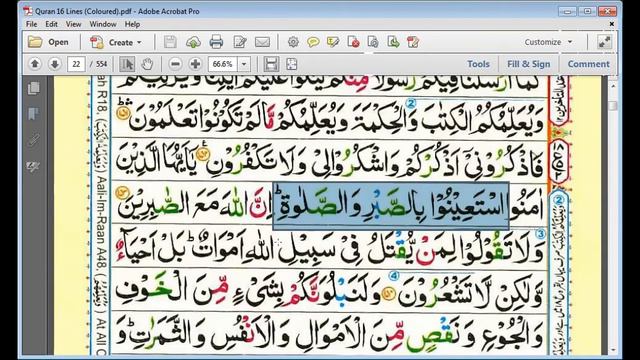Open the File menu
The height and width of the screenshot is (360, 640).
pos(31,24)
